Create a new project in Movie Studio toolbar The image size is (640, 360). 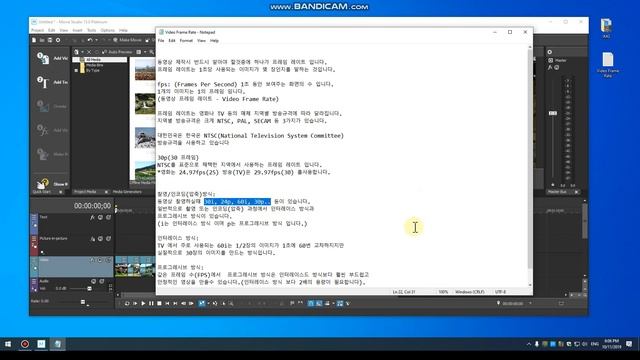[34, 40]
